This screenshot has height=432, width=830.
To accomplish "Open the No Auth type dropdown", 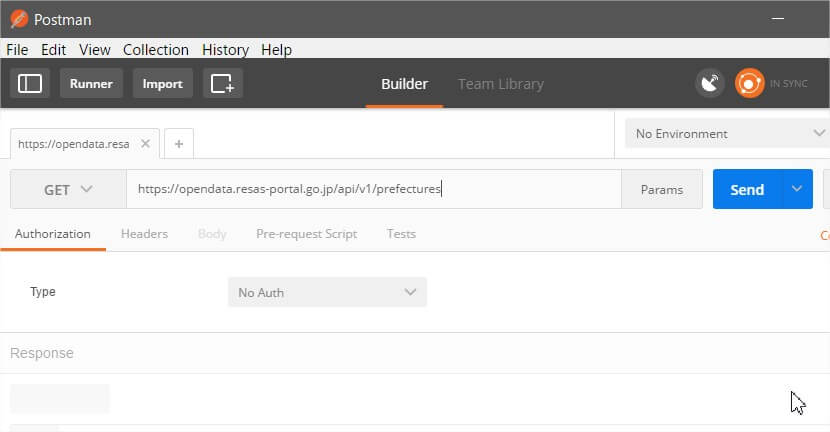I will [x=327, y=292].
